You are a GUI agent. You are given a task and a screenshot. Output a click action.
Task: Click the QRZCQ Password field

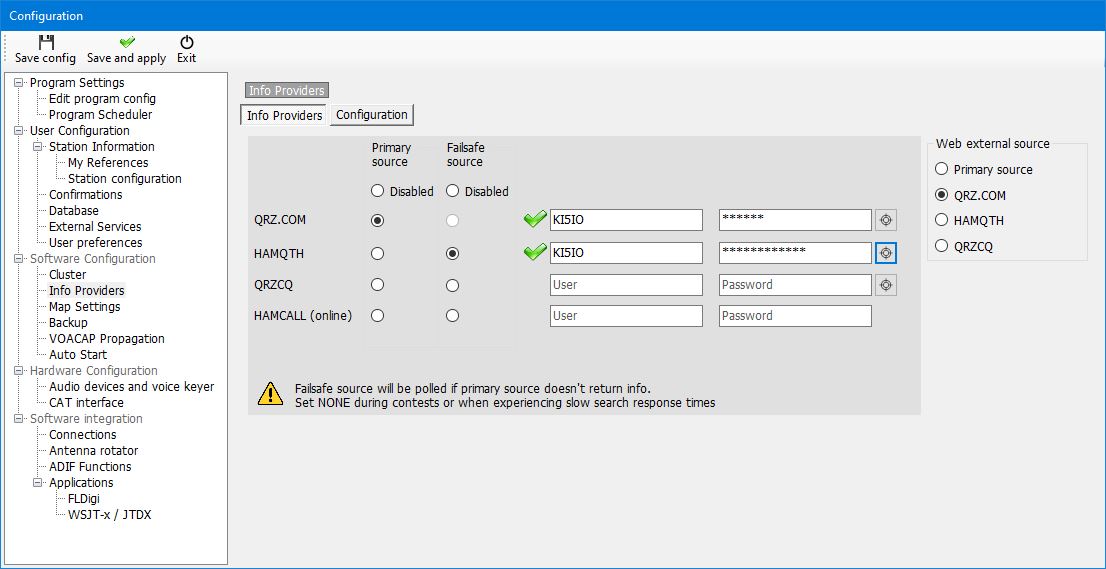tap(796, 285)
